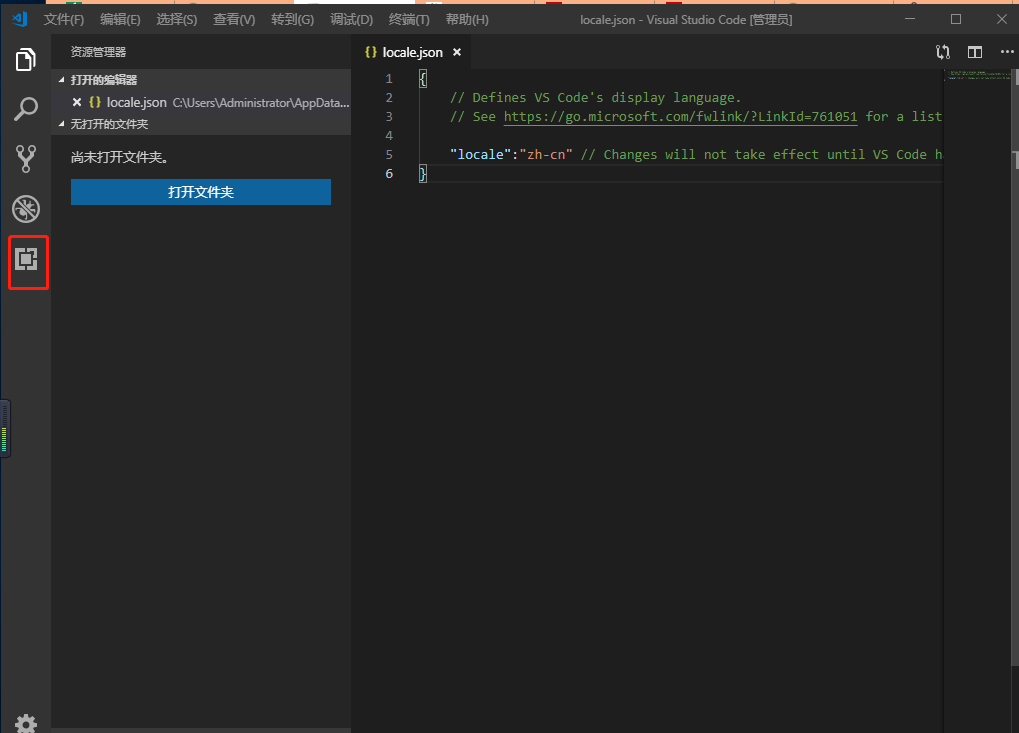Open the 编辑(E) menu

click(120, 19)
